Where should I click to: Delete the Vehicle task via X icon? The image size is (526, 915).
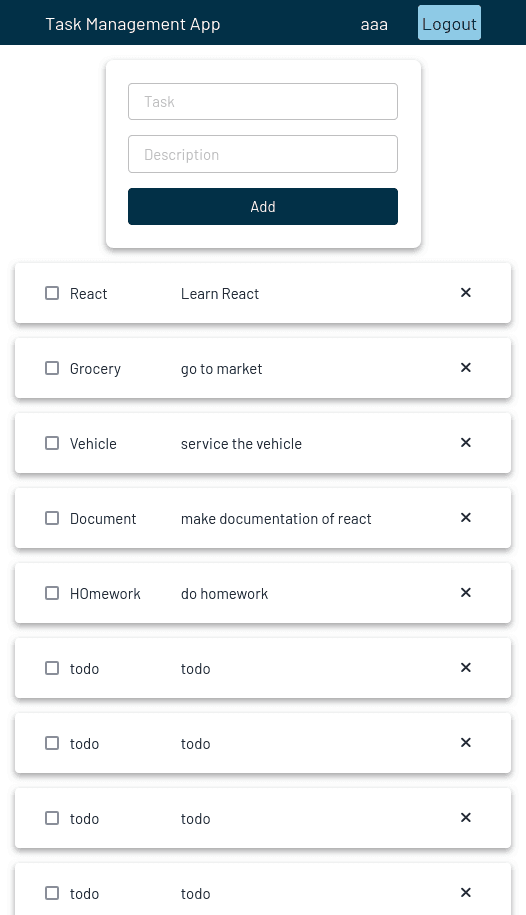[465, 442]
